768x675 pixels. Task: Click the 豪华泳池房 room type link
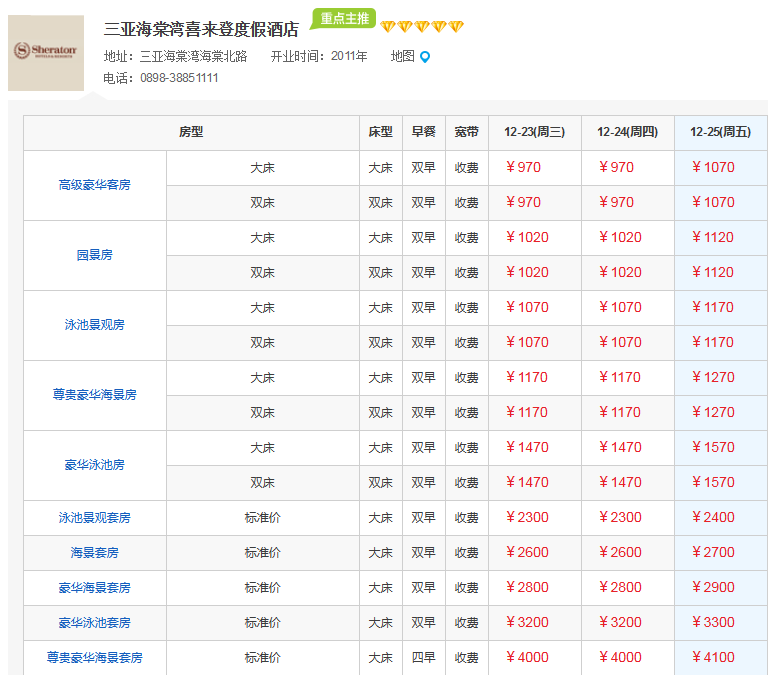[95, 465]
